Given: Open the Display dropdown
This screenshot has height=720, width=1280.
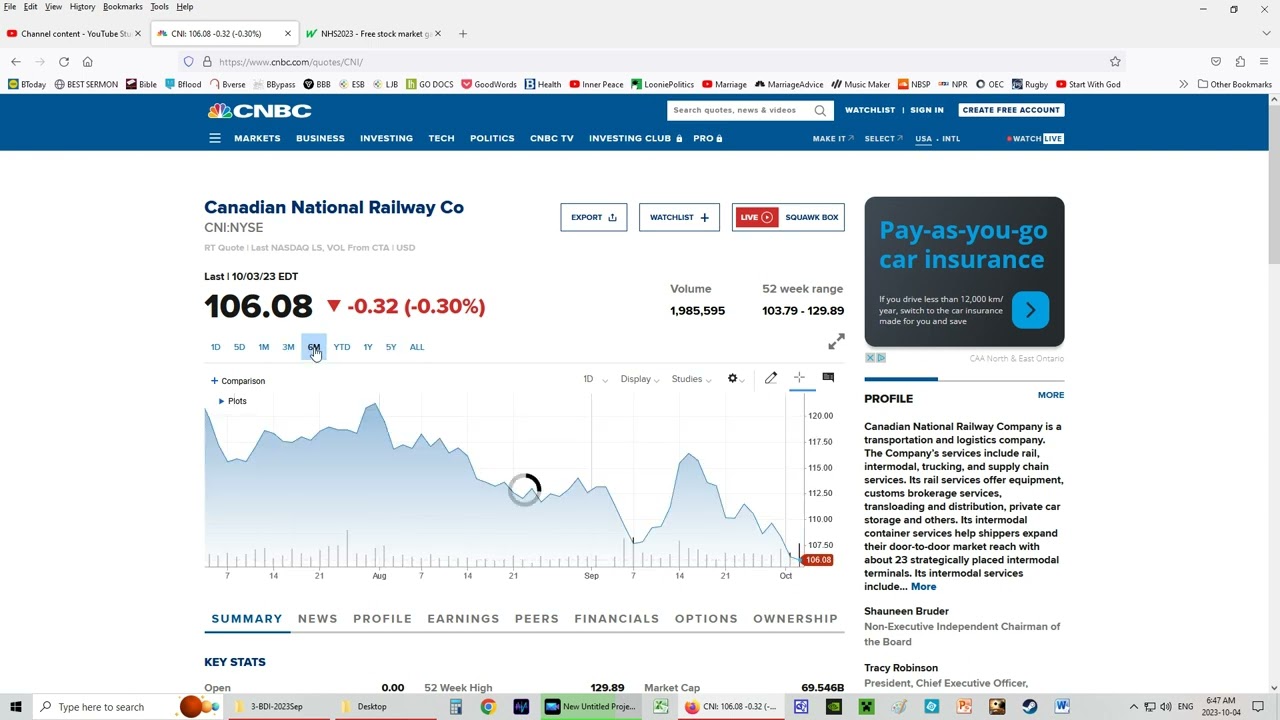Looking at the screenshot, I should (x=639, y=379).
